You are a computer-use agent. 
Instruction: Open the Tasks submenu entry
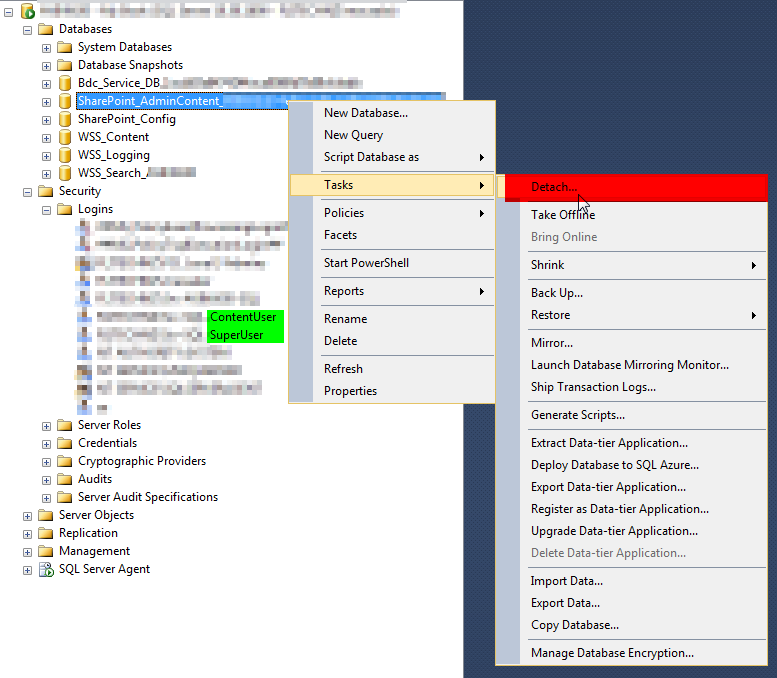[x=392, y=185]
